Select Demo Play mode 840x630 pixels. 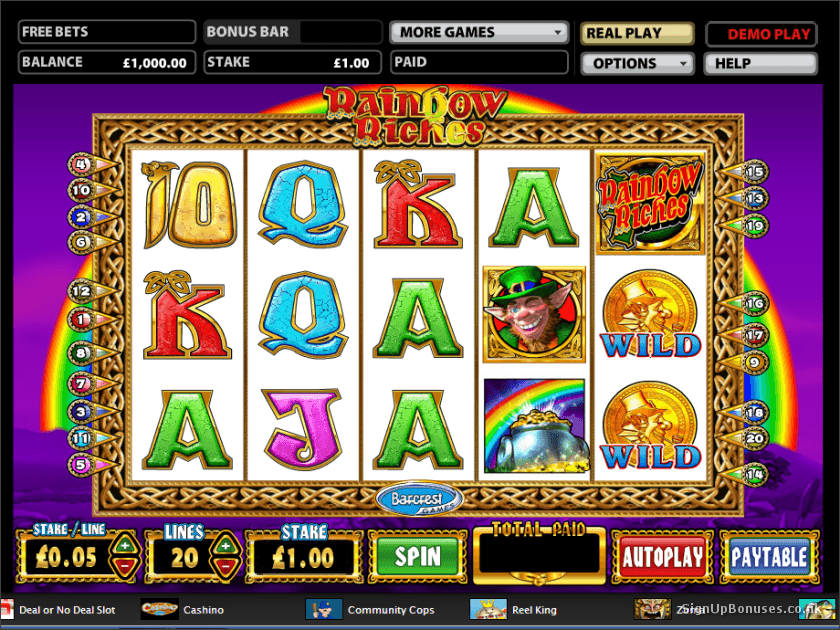[761, 34]
